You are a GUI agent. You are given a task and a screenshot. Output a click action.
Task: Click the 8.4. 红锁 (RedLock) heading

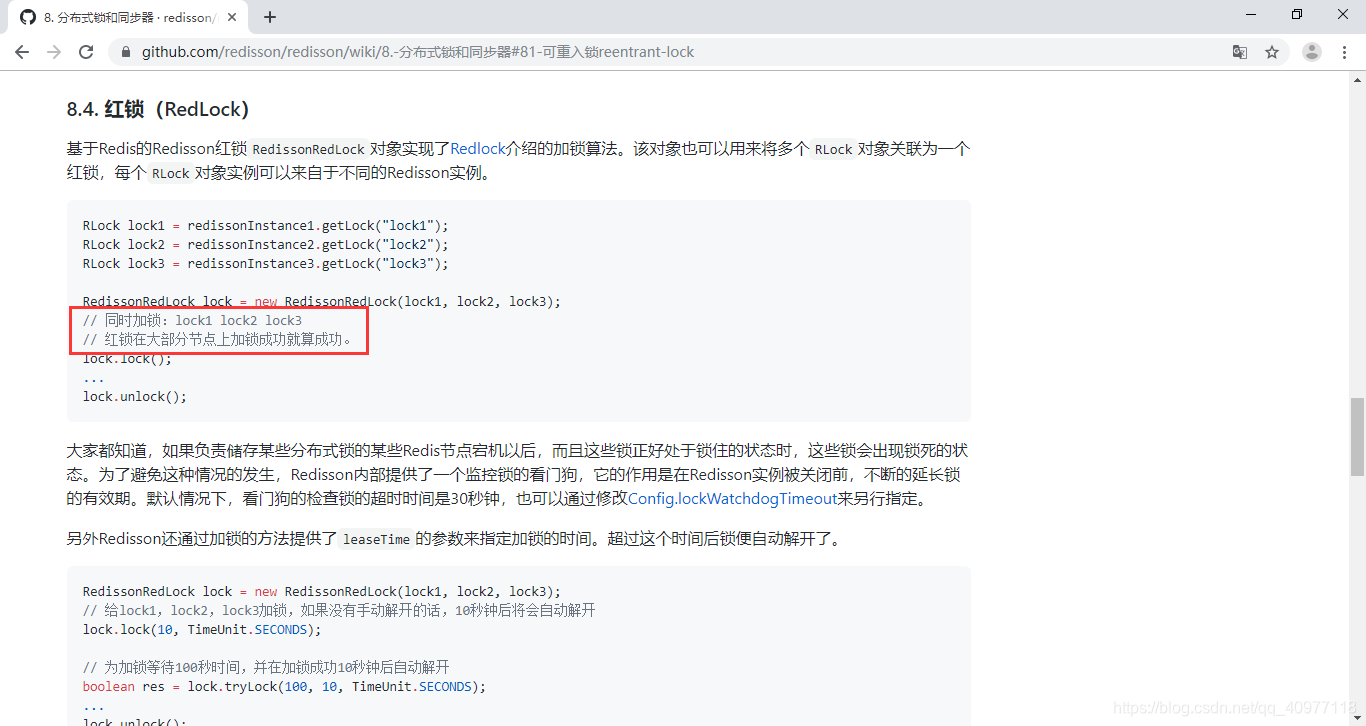point(158,108)
